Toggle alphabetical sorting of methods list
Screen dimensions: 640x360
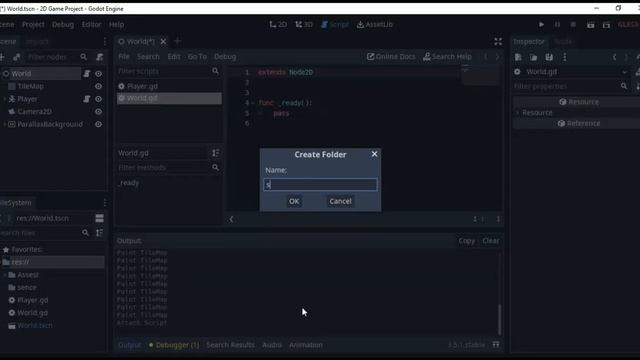pos(216,153)
